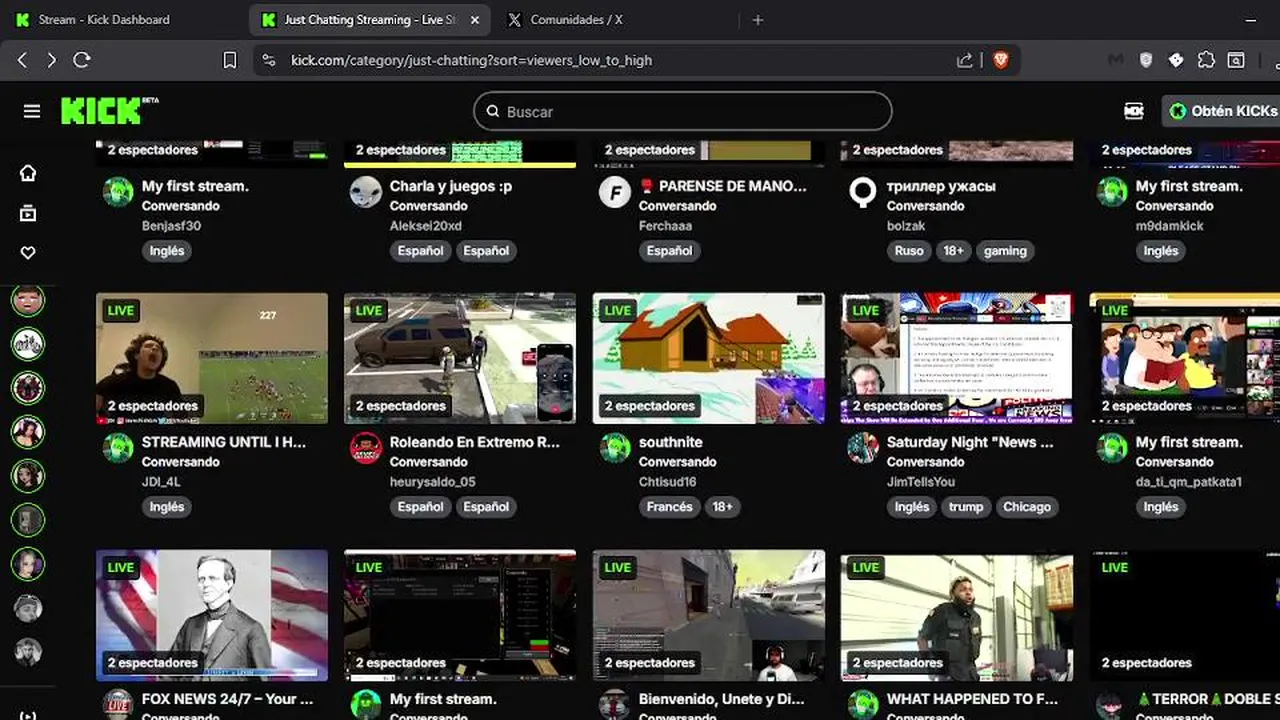Viewport: 1280px width, 720px height.
Task: Open Brave Shields lion icon
Action: pyautogui.click(x=1001, y=60)
